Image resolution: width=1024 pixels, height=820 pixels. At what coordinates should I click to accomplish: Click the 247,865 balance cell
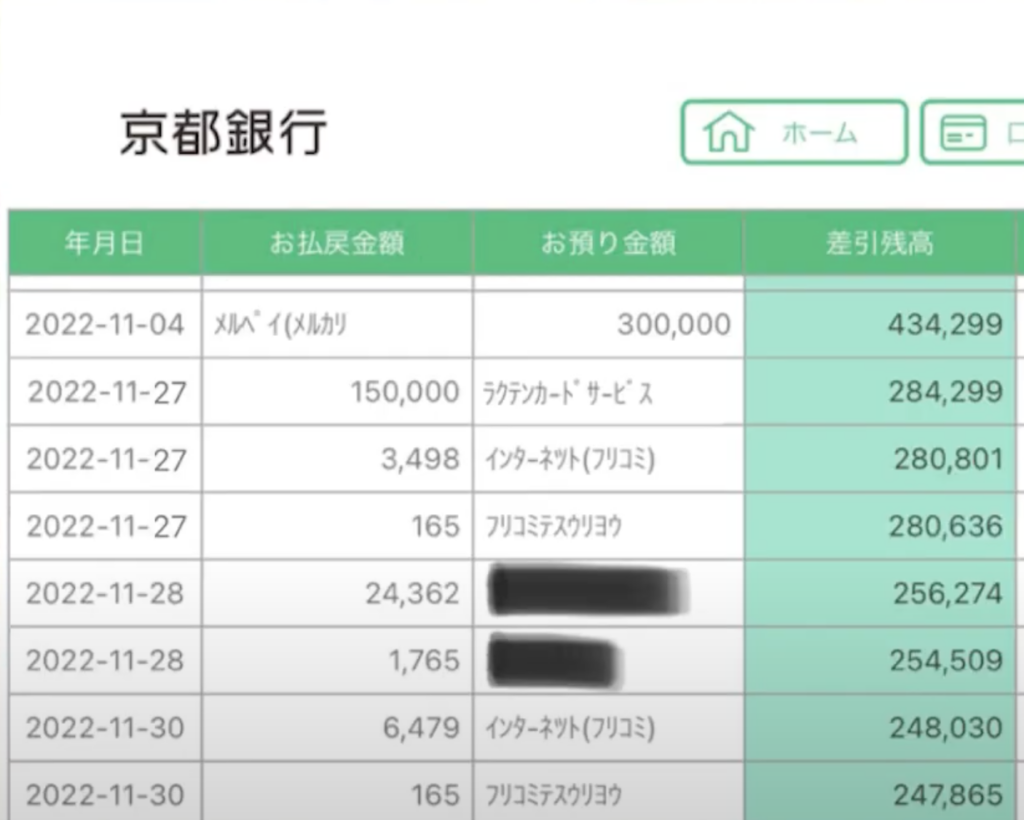tap(880, 791)
